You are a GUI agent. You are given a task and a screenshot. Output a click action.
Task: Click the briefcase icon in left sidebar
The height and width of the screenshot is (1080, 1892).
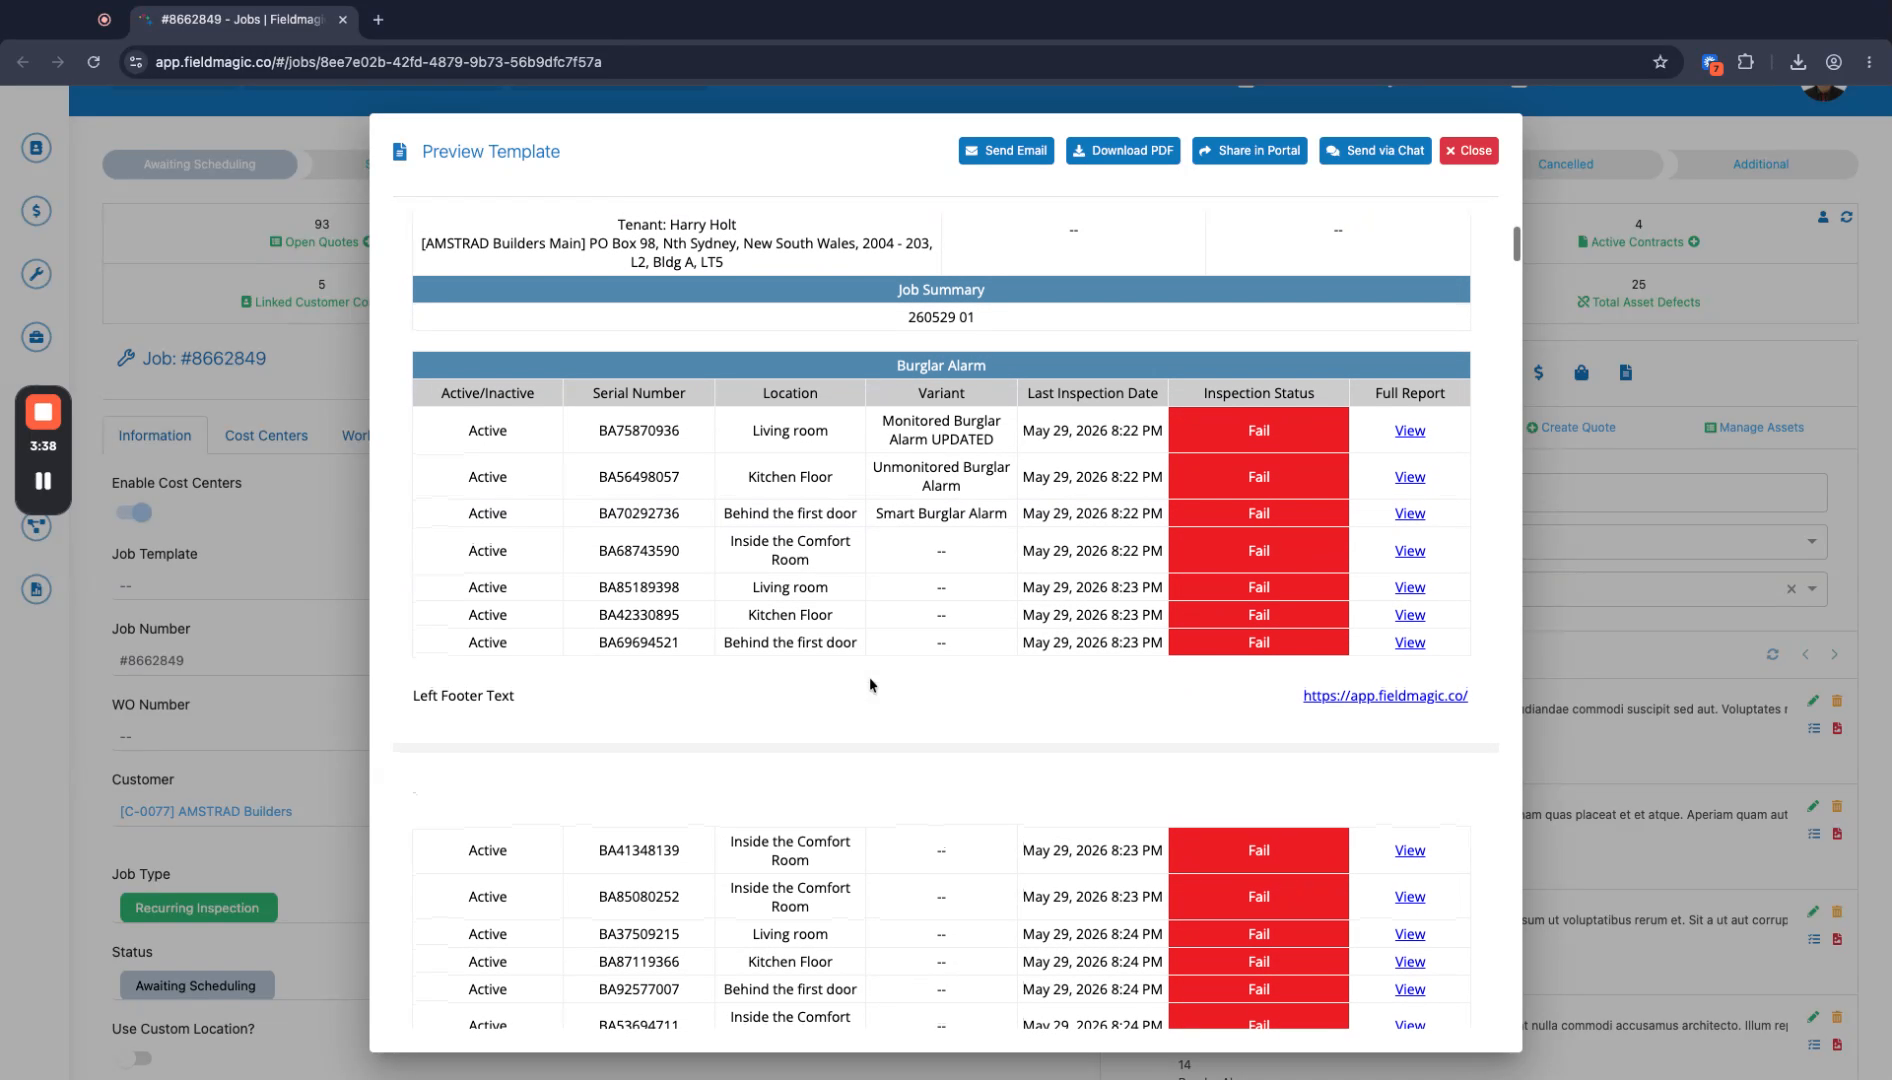click(x=37, y=337)
